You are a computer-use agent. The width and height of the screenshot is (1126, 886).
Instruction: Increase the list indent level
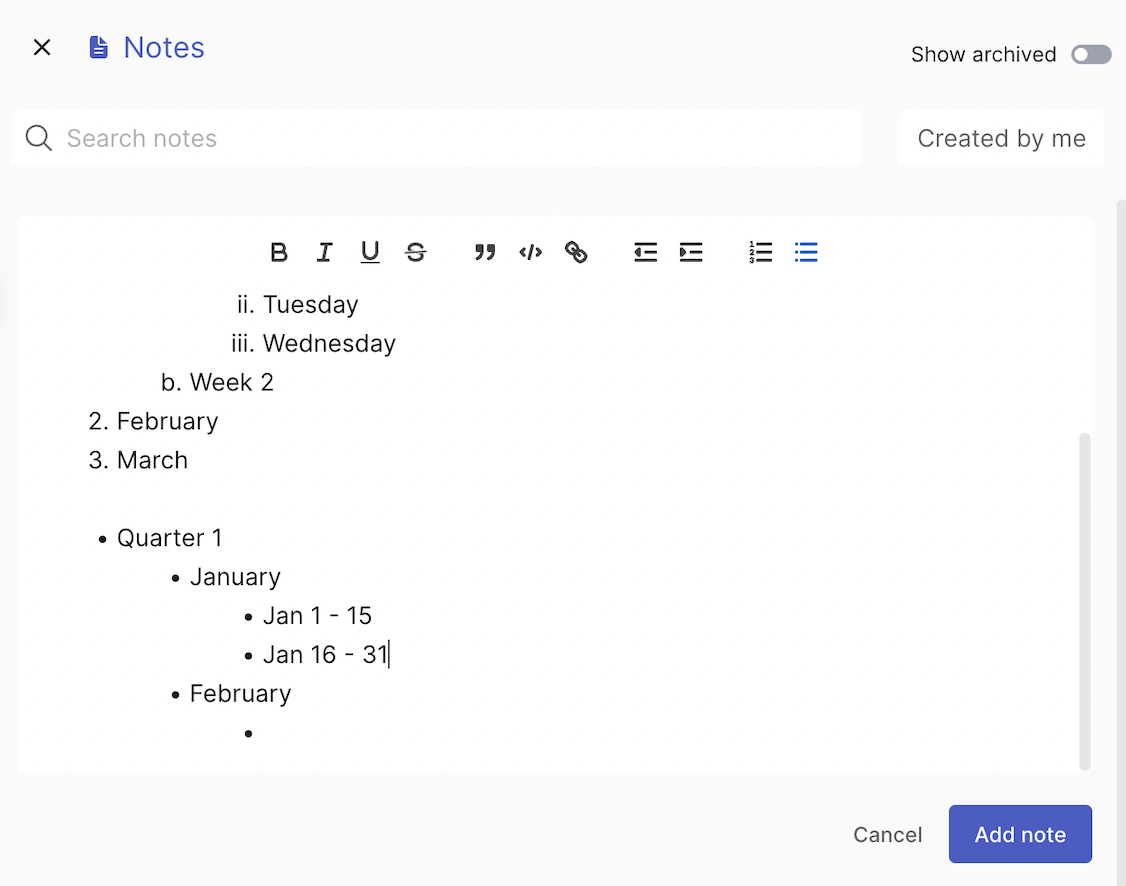691,252
